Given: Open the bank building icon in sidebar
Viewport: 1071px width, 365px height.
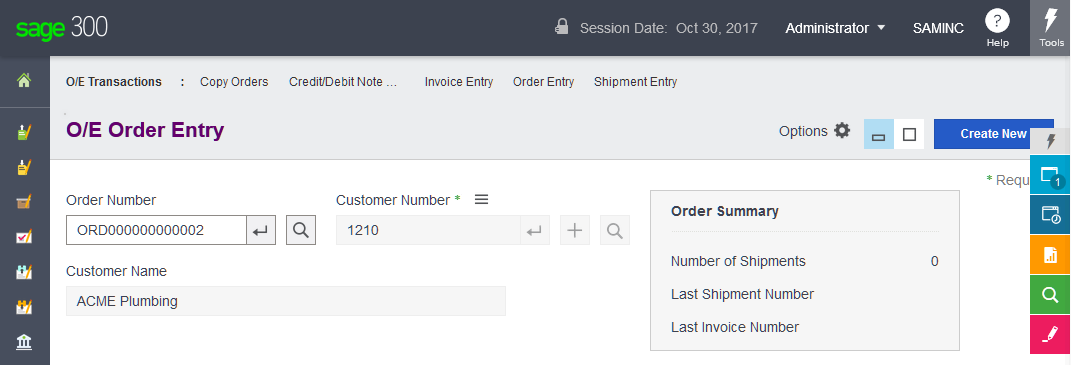Looking at the screenshot, I should [x=24, y=341].
